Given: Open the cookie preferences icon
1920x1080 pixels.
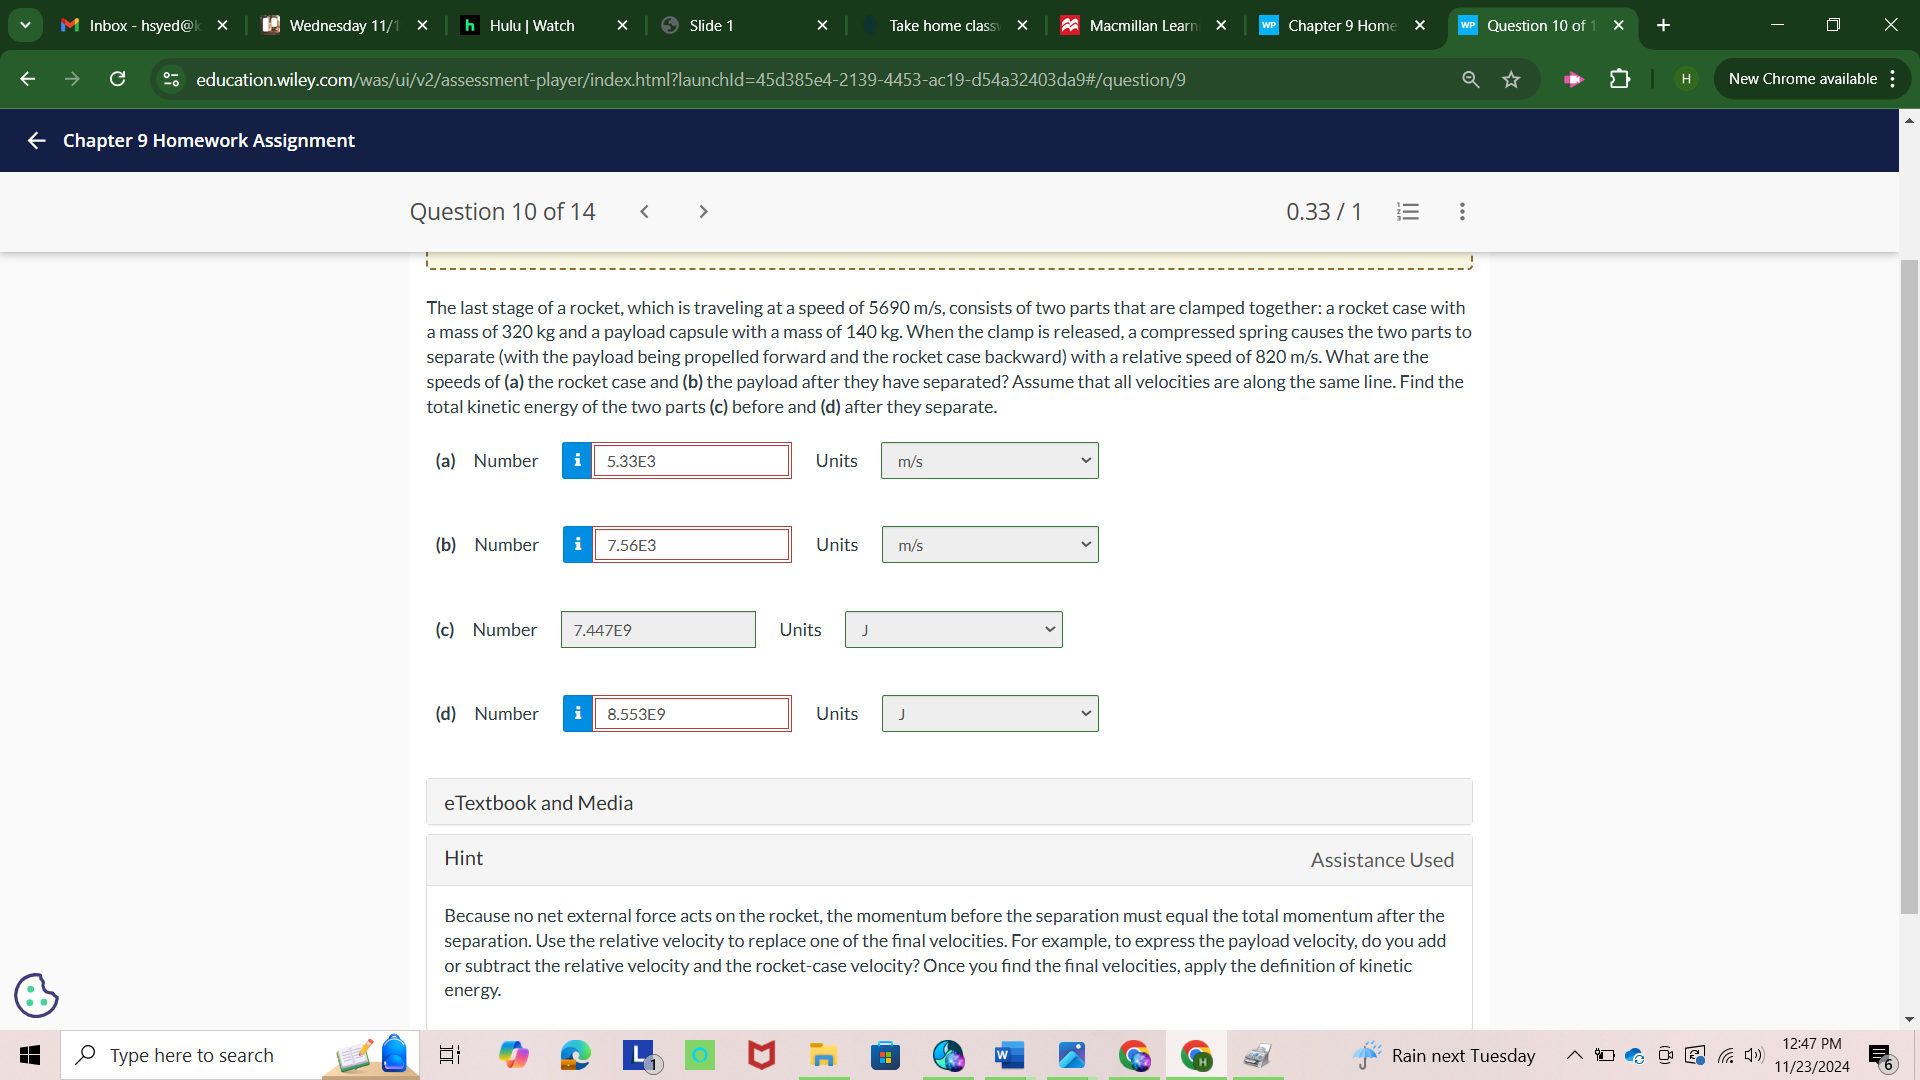Looking at the screenshot, I should coord(36,995).
